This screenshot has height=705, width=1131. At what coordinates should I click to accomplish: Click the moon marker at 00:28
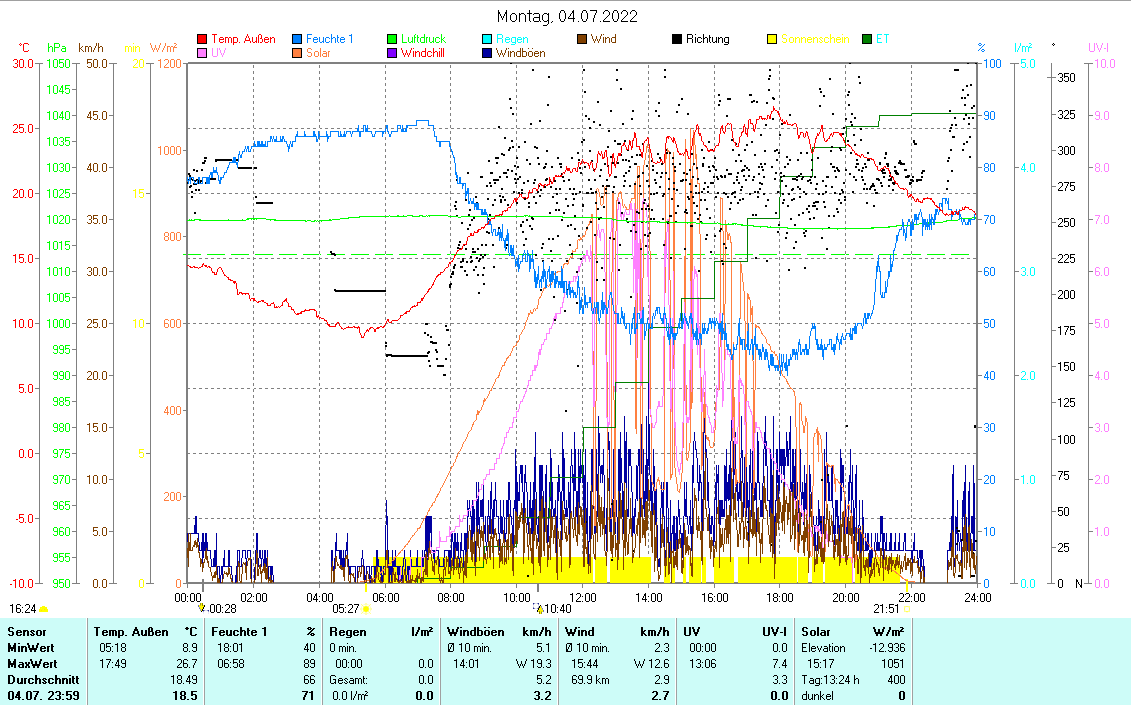(x=202, y=608)
